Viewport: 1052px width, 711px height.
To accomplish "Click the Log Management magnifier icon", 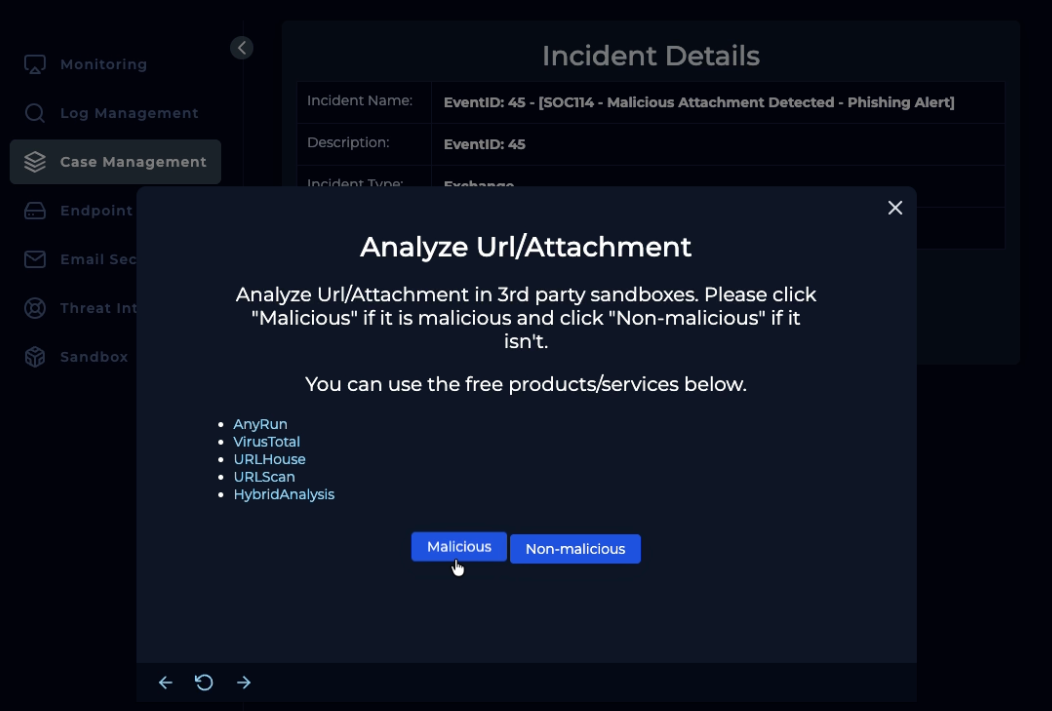I will coord(35,113).
